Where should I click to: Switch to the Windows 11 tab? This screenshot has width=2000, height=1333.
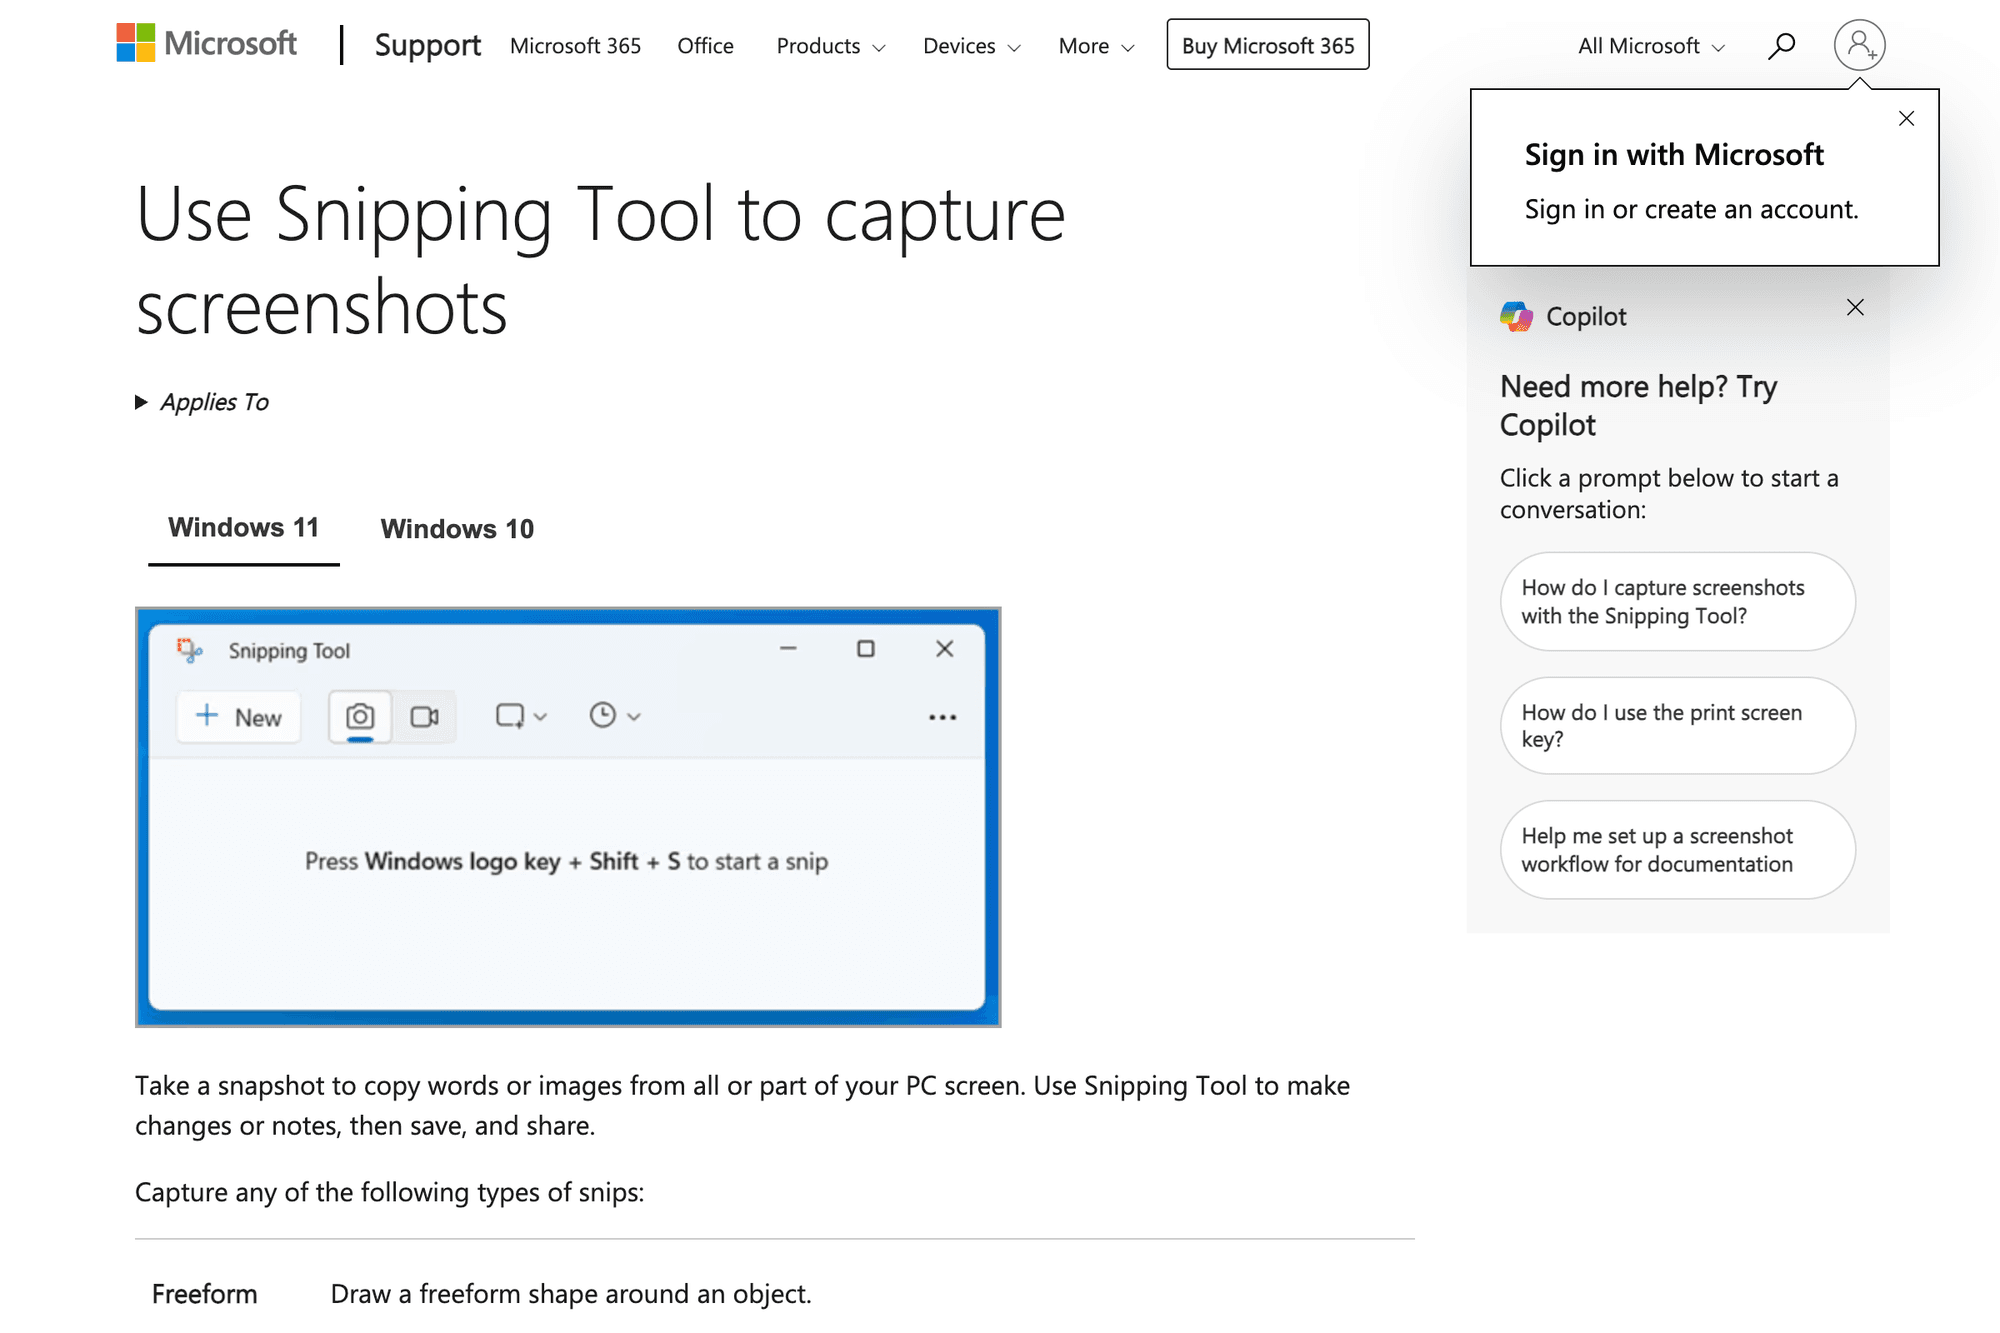click(x=243, y=528)
